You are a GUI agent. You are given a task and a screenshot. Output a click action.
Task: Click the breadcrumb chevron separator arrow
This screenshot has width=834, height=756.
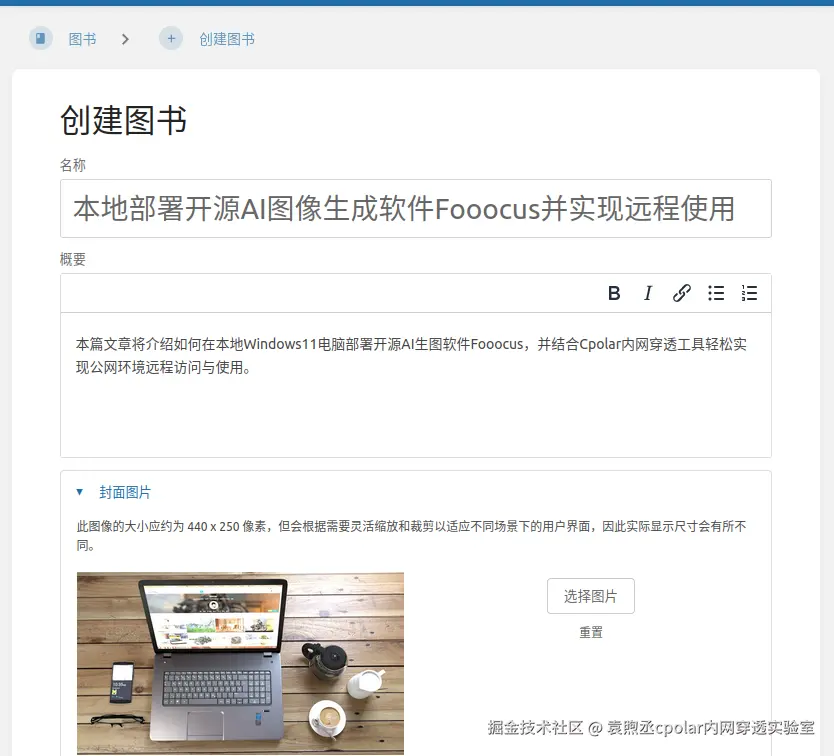click(x=125, y=39)
